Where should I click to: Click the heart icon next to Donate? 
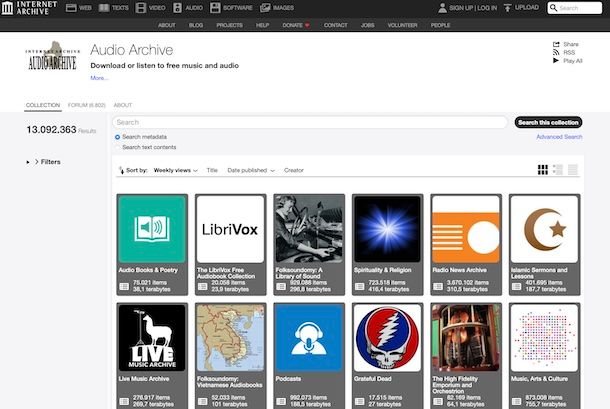click(x=307, y=25)
